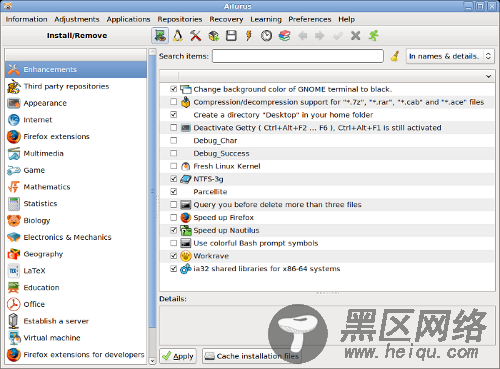500x369 pixels.
Task: Select the Statistics category
Action: click(x=76, y=204)
